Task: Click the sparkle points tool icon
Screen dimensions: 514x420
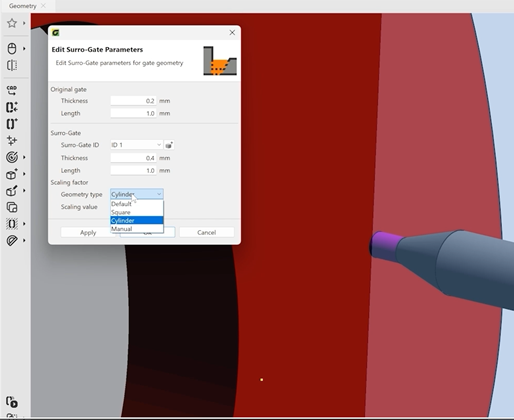Action: pos(12,140)
